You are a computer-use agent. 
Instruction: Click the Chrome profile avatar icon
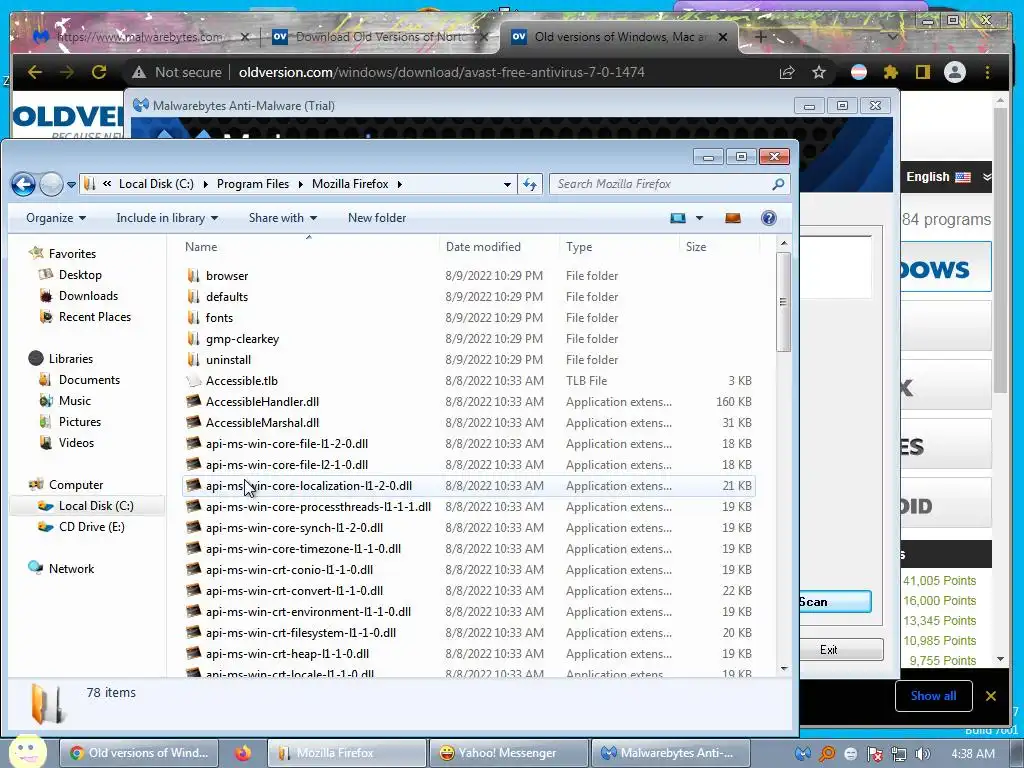(955, 72)
